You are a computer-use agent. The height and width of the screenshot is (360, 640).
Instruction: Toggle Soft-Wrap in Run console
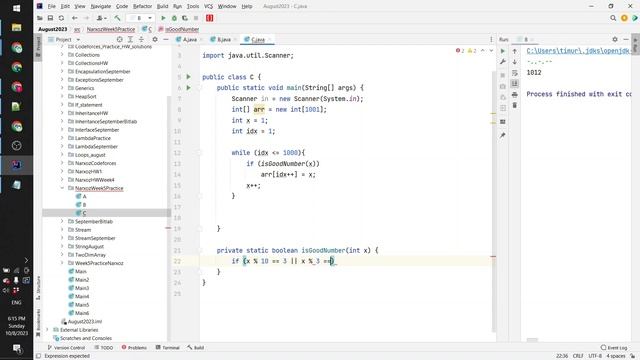pyautogui.click(x=515, y=73)
